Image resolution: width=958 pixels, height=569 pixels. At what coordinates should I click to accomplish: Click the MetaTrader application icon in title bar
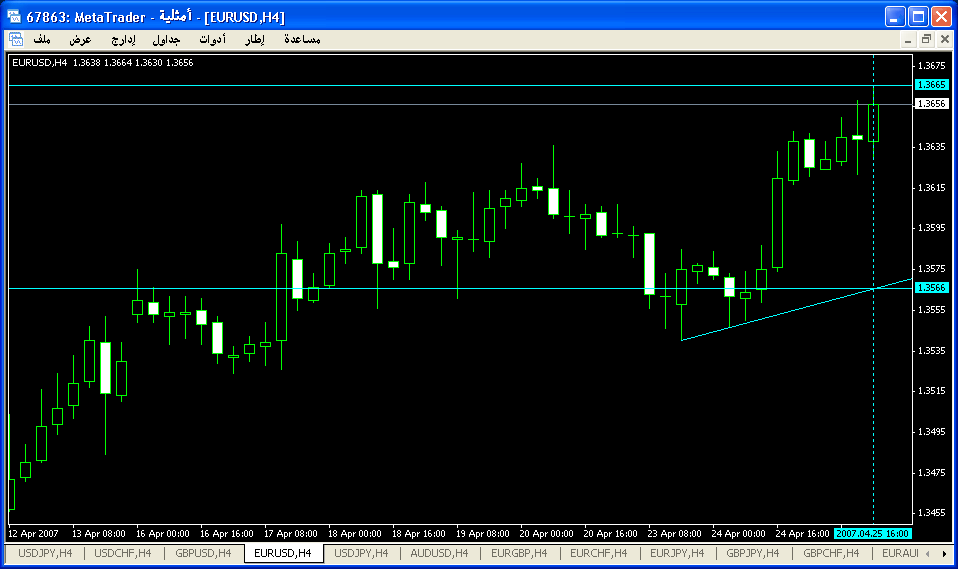[x=13, y=17]
